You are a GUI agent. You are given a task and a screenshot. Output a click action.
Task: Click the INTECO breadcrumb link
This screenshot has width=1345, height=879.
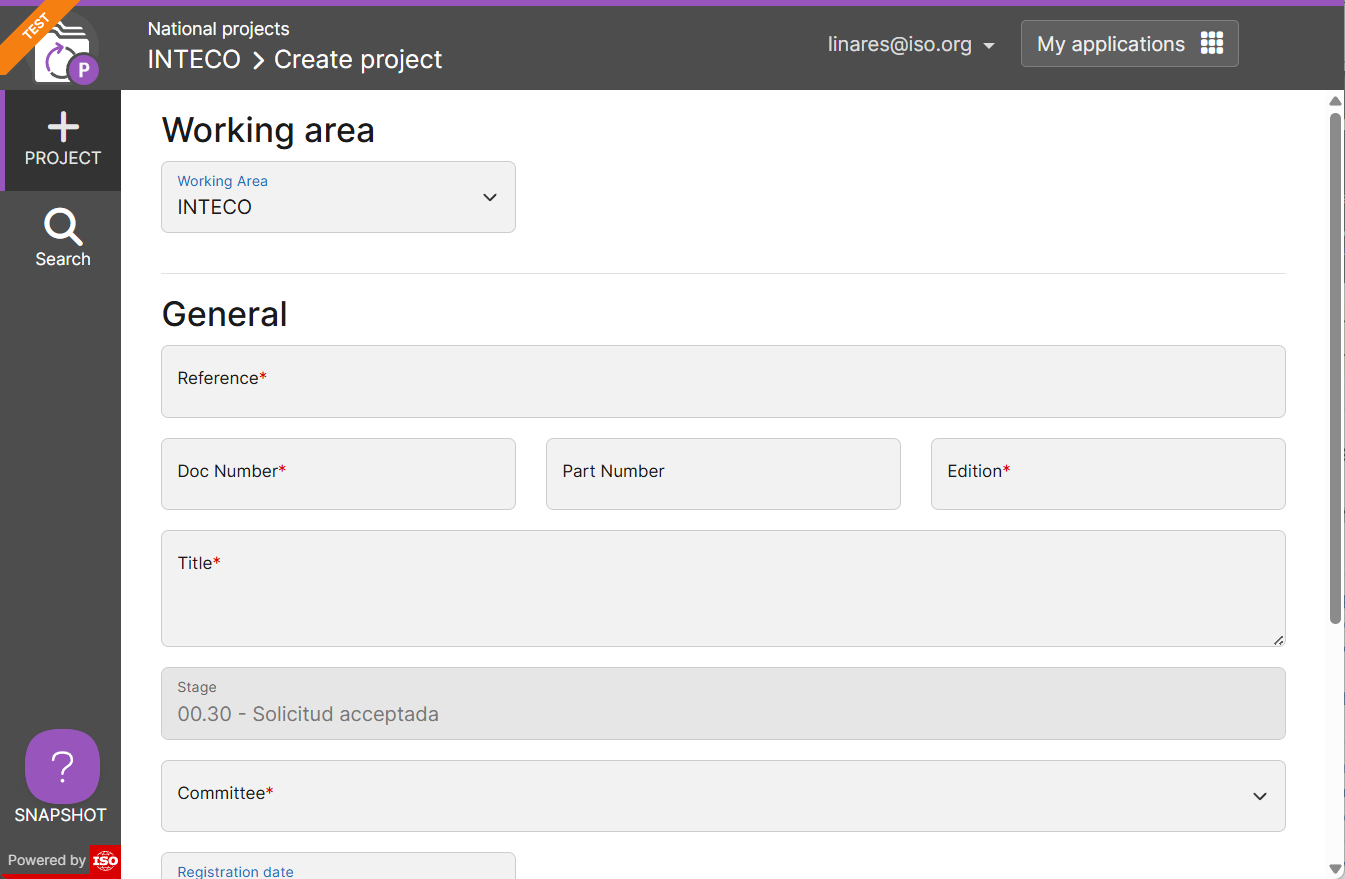(194, 59)
